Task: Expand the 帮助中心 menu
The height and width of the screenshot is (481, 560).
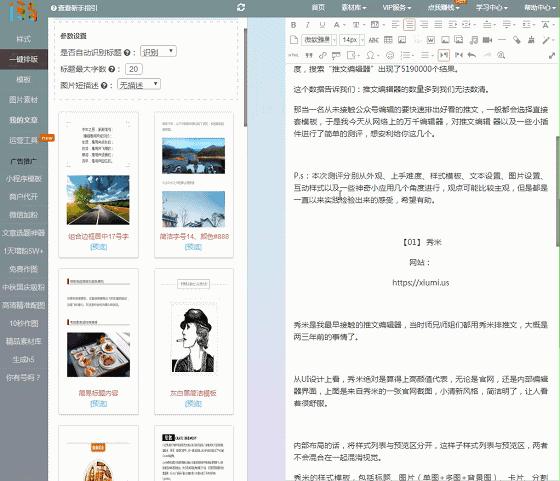Action: click(x=540, y=7)
